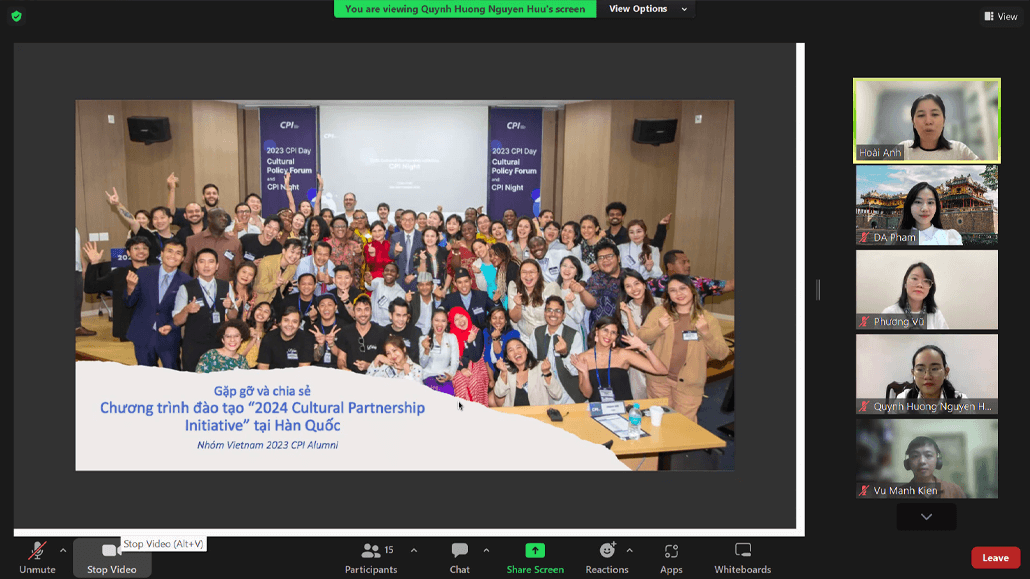Select Hoài Anh's video thumbnail

(926, 120)
